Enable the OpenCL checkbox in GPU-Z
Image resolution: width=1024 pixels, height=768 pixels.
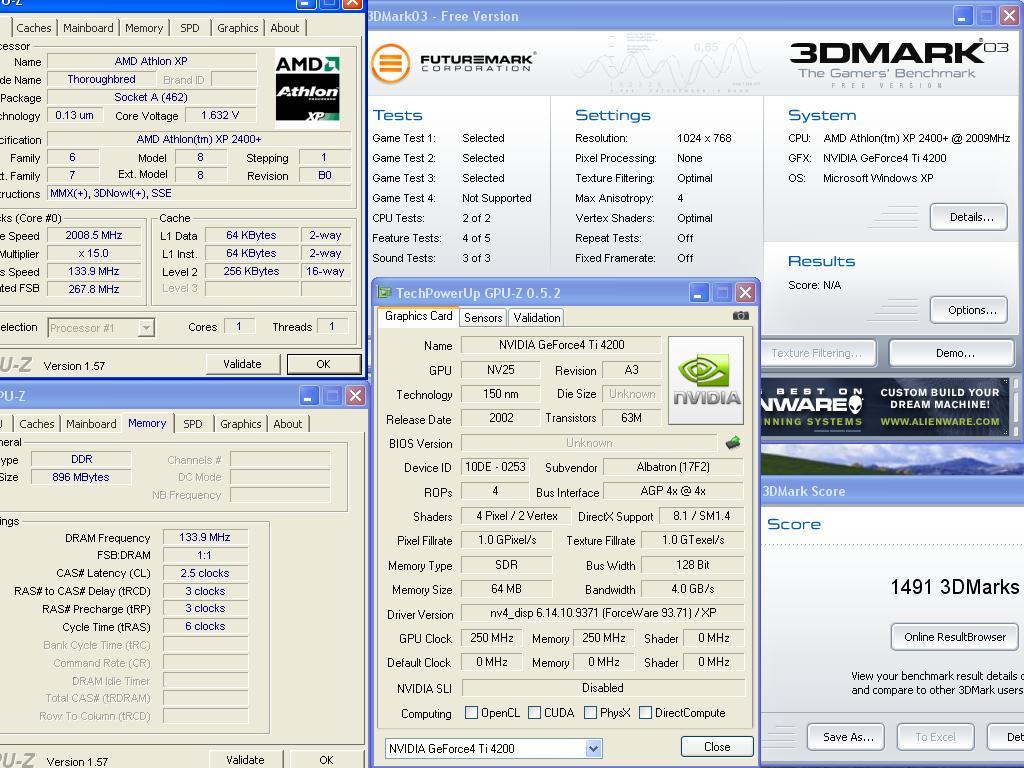click(x=471, y=712)
